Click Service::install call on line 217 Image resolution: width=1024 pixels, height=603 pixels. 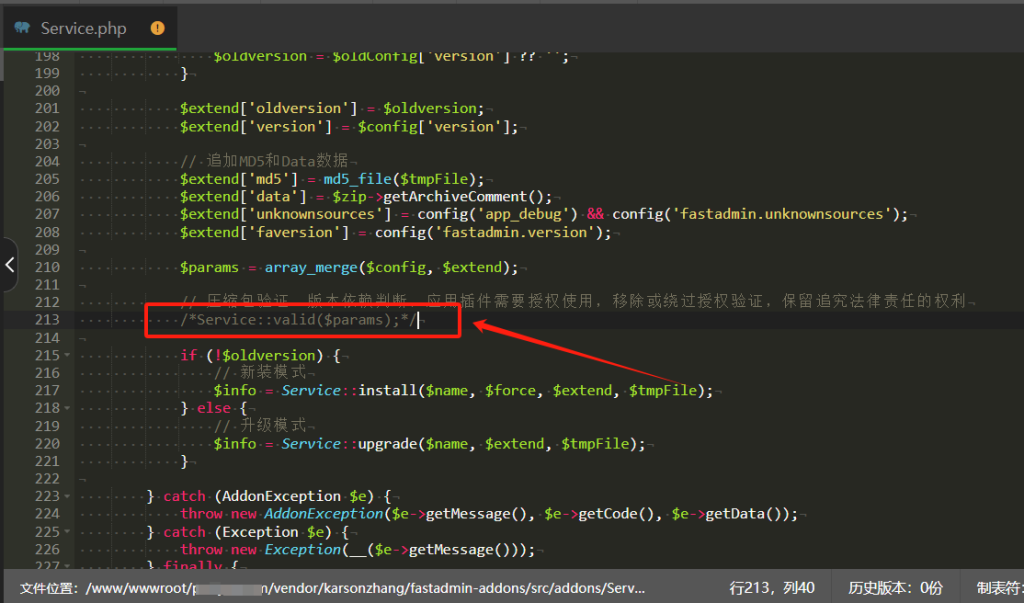coord(349,391)
